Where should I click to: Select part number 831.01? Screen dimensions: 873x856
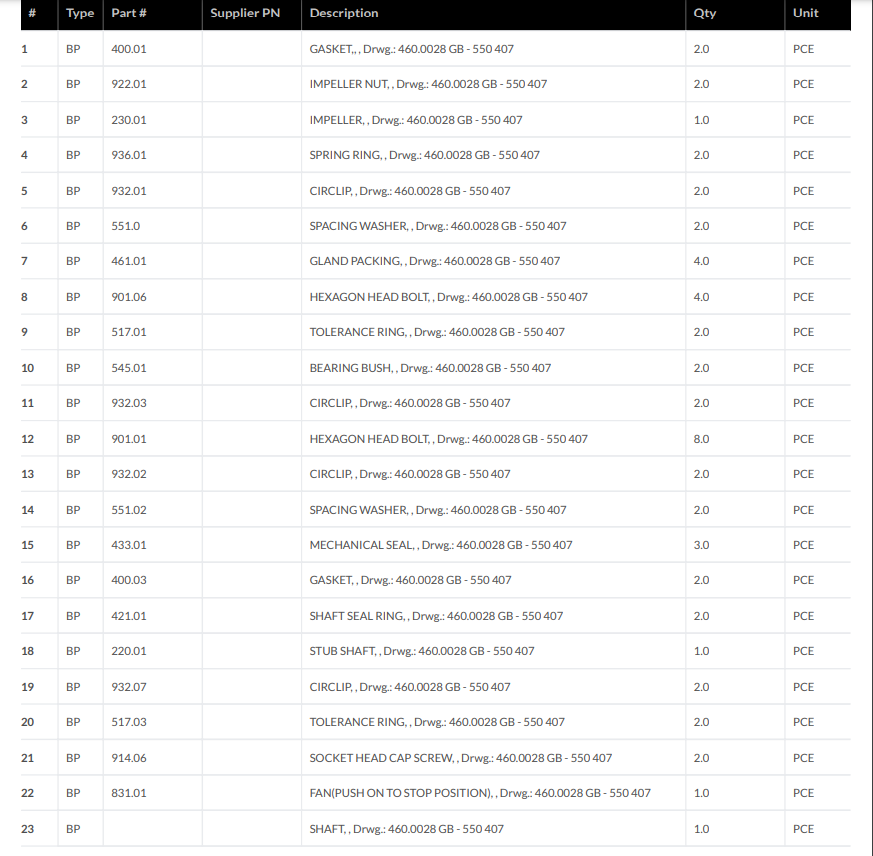click(x=129, y=793)
